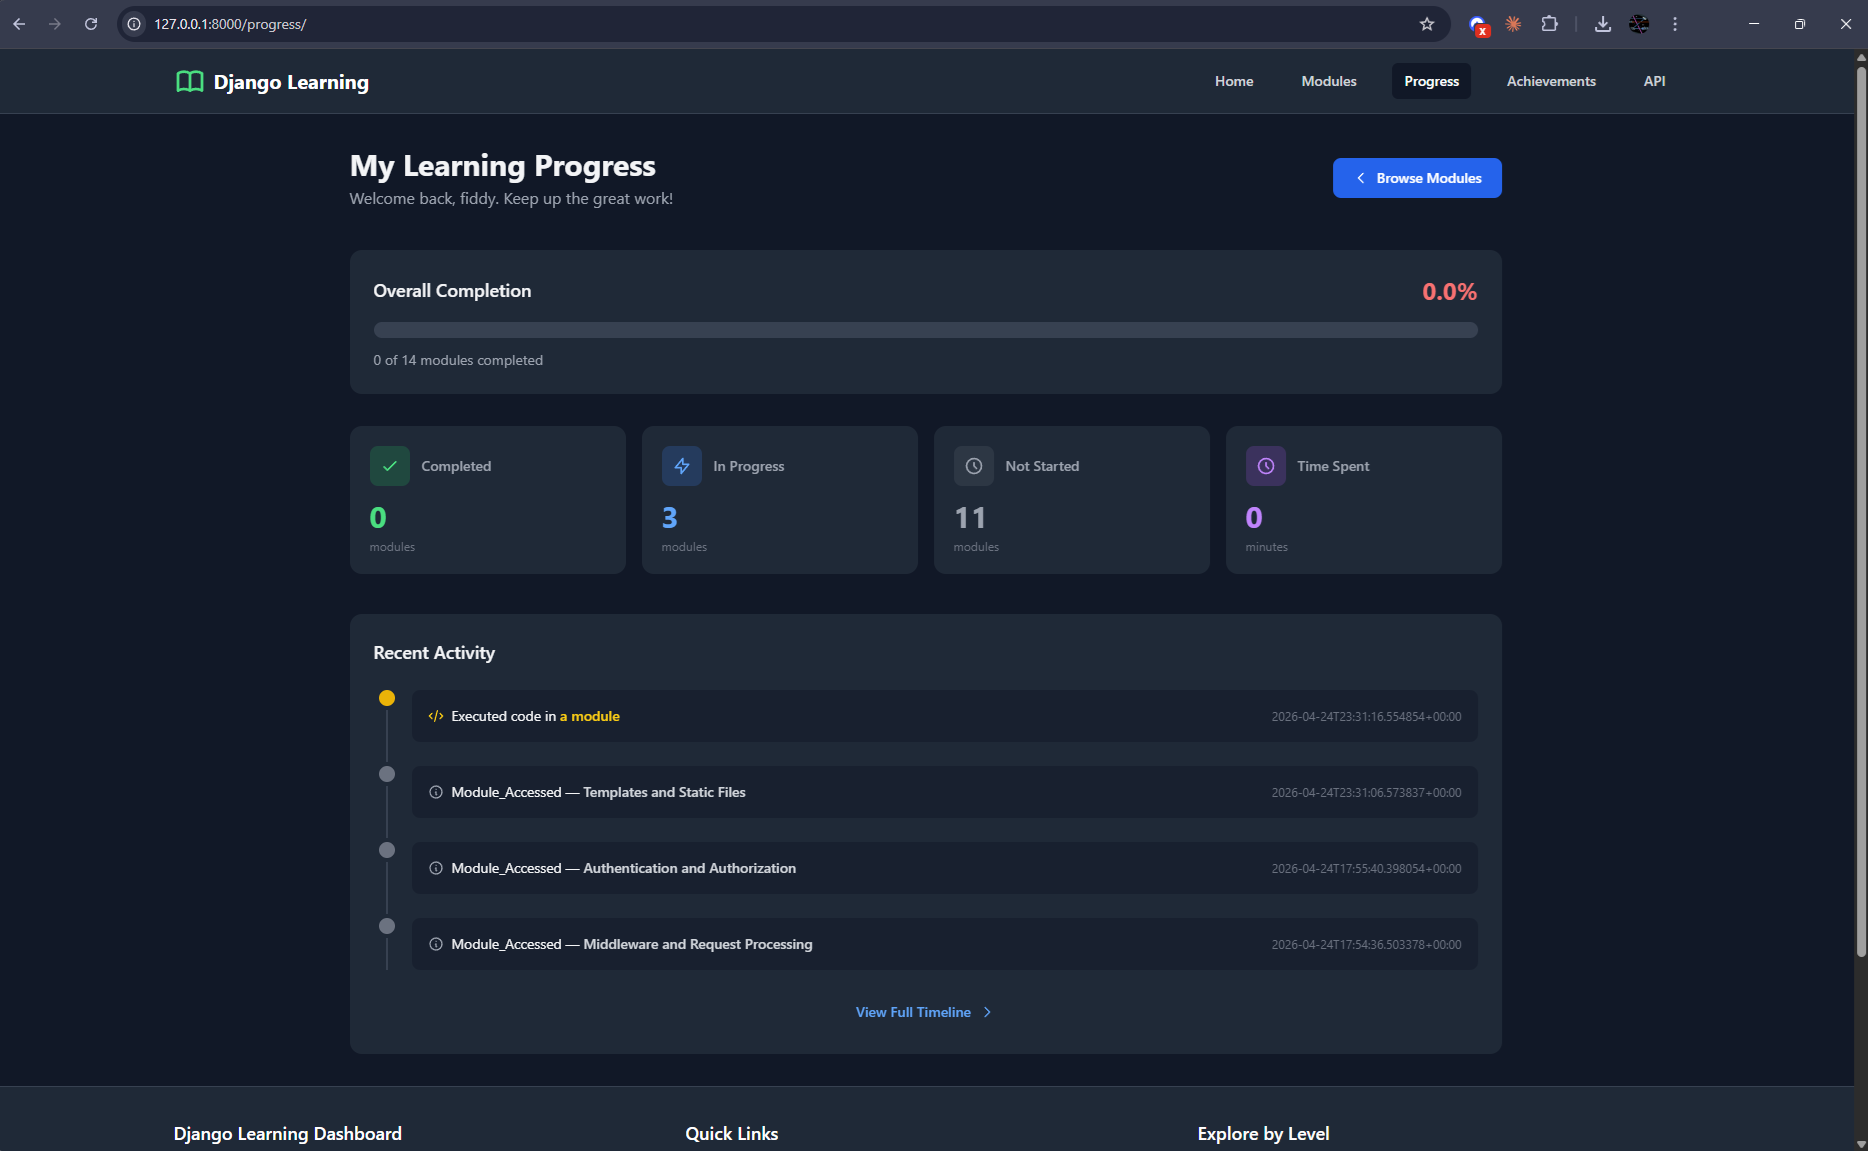Click info icon beside Templates and Static Files
The width and height of the screenshot is (1868, 1151).
pos(436,792)
